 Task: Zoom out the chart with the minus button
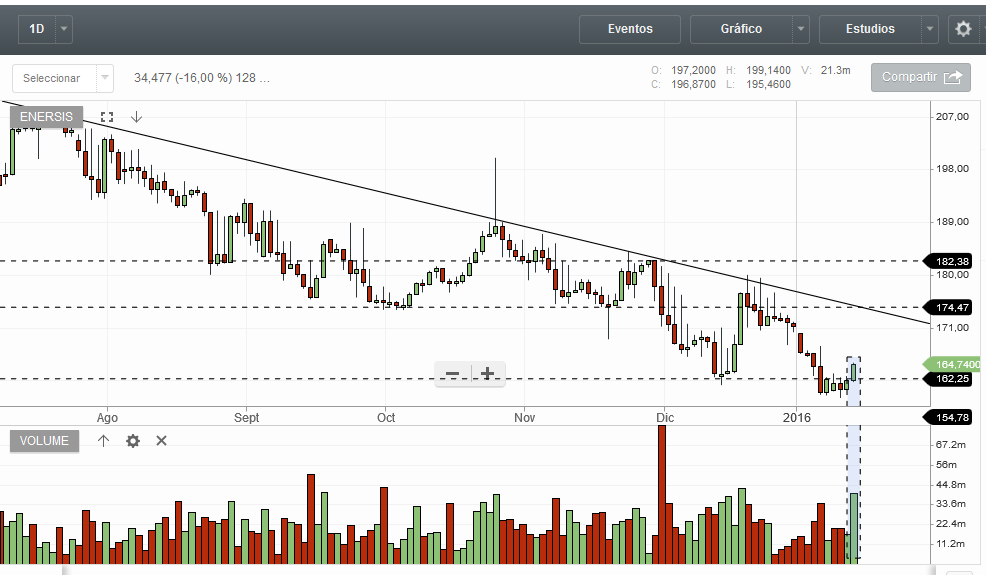click(452, 374)
